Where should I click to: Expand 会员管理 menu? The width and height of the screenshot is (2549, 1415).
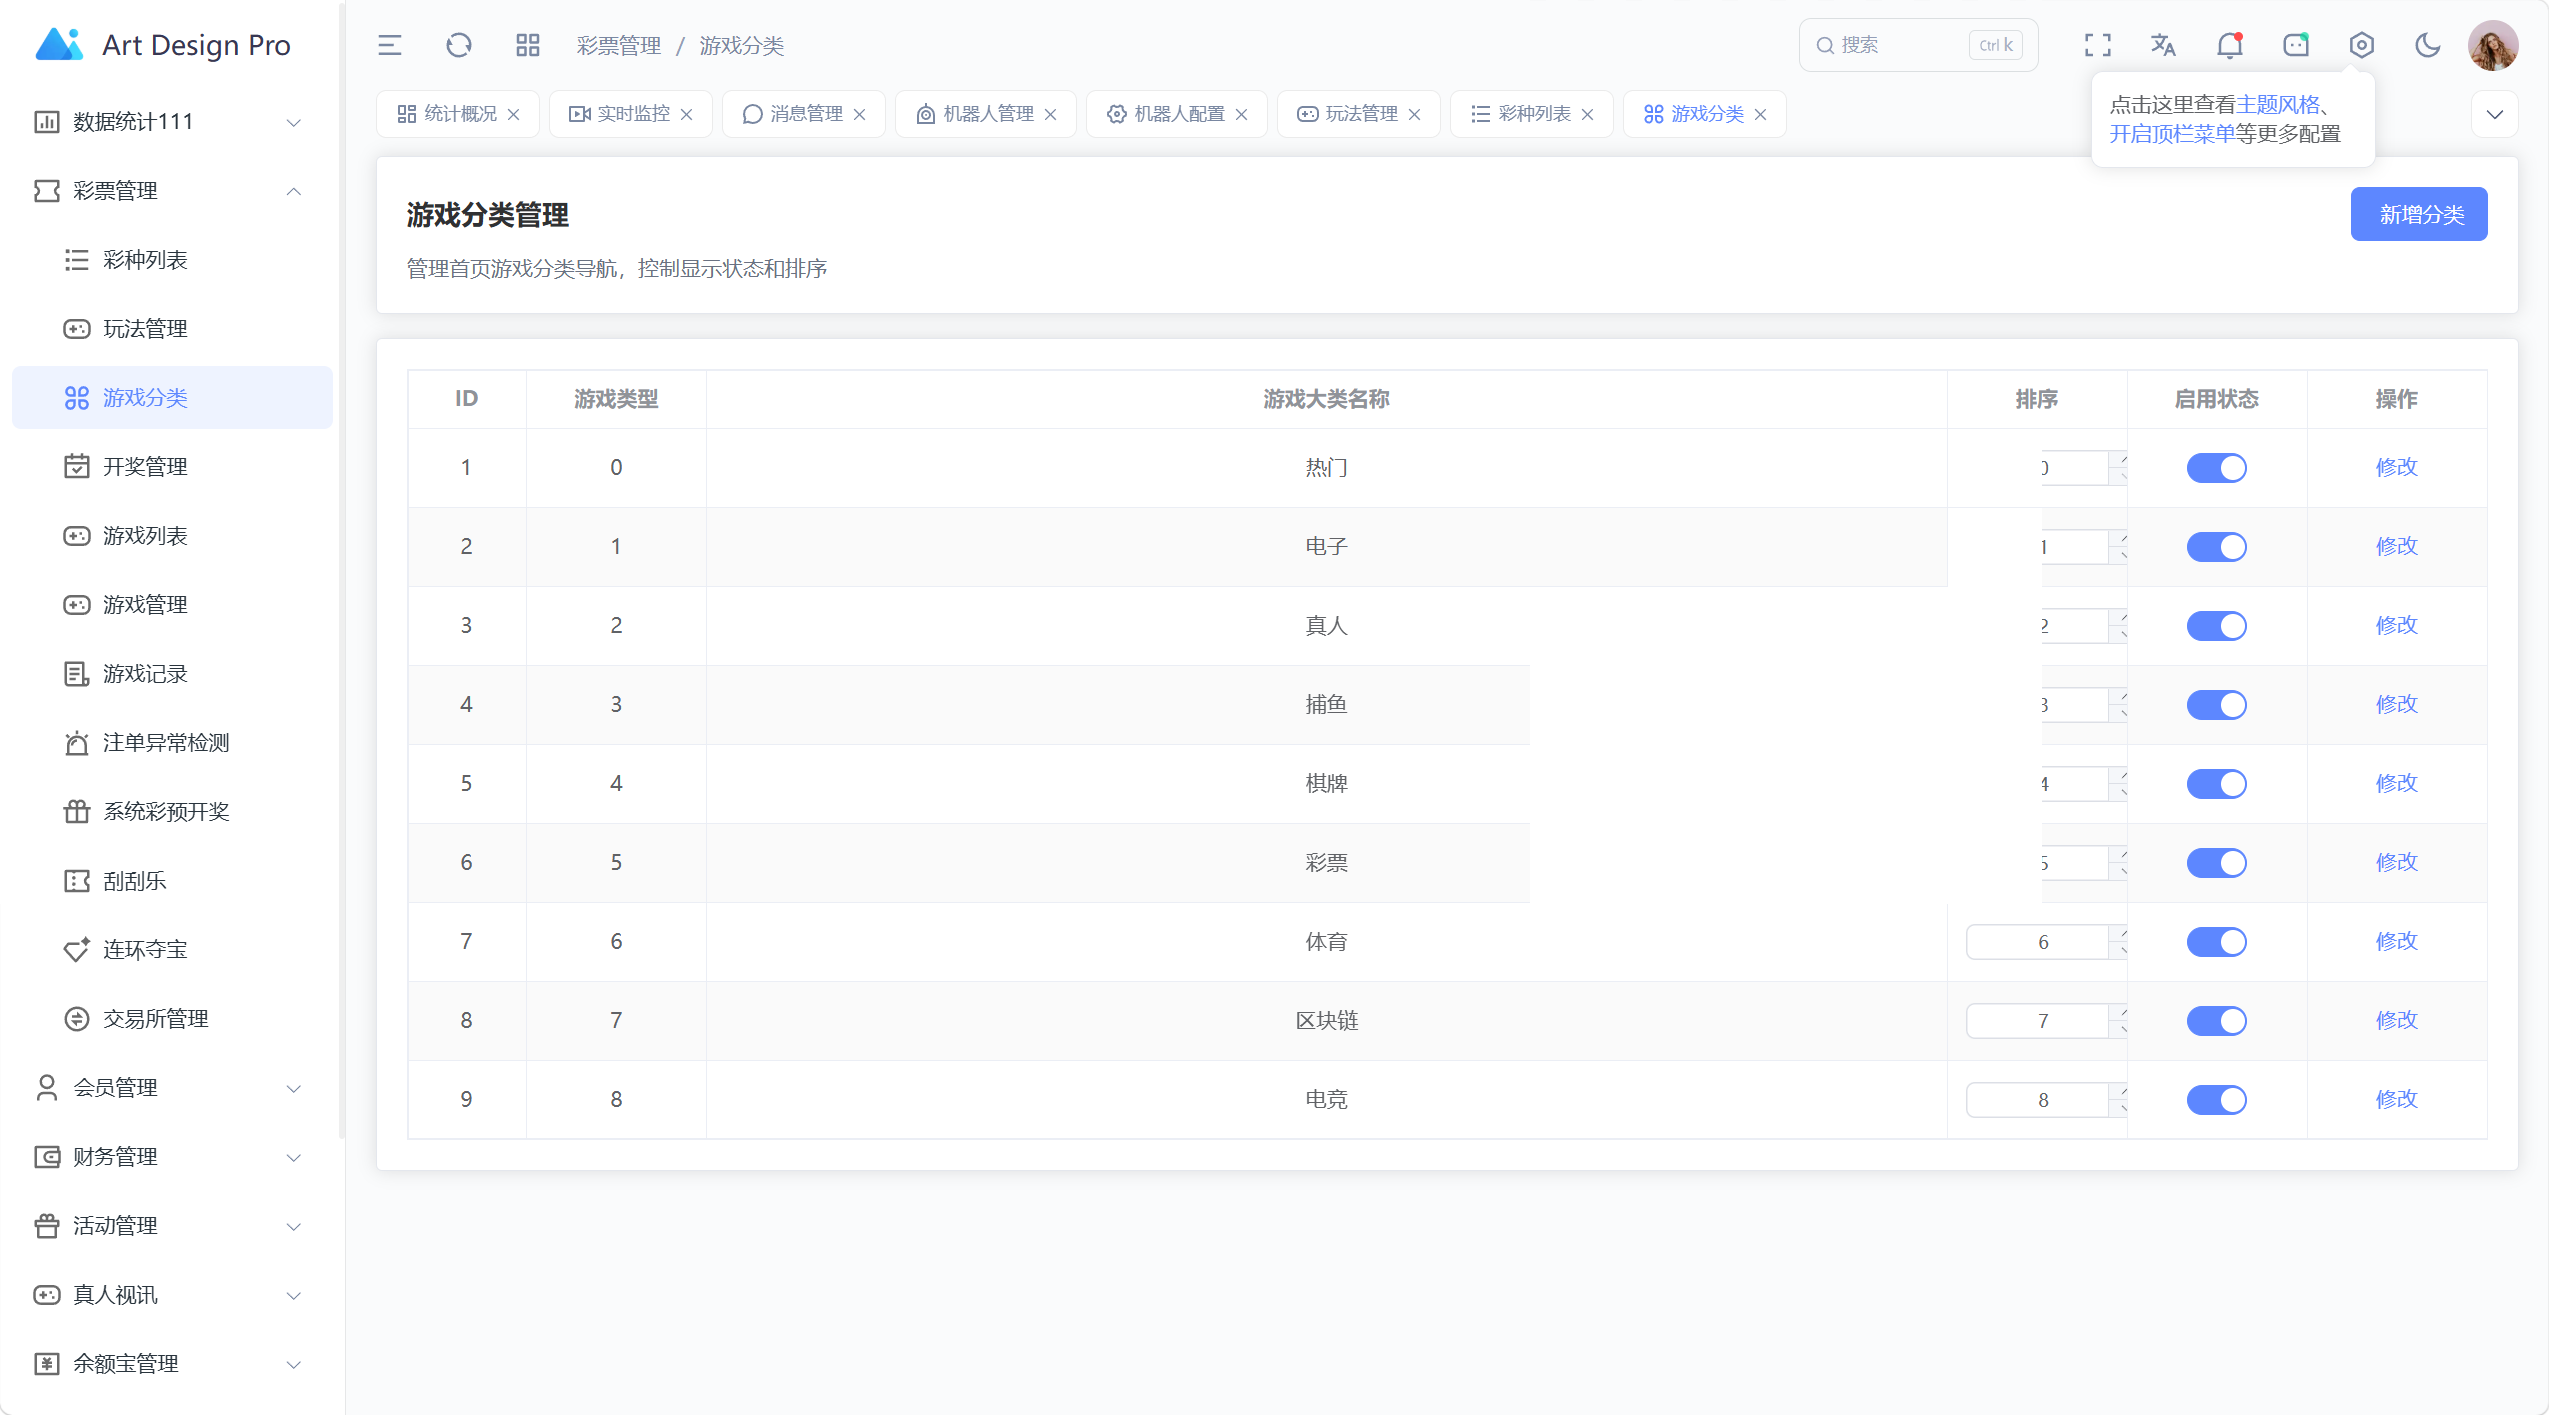point(172,1087)
